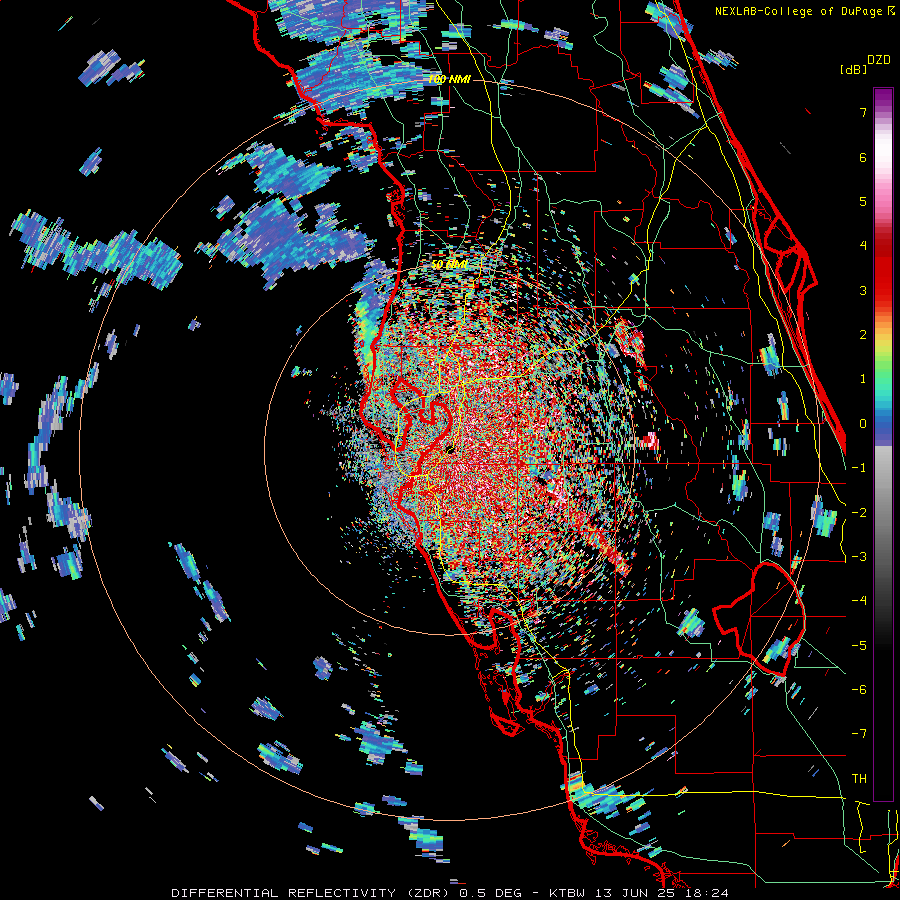Click the 50 NMI range ring label
Viewport: 900px width, 900px height.
pos(449,265)
